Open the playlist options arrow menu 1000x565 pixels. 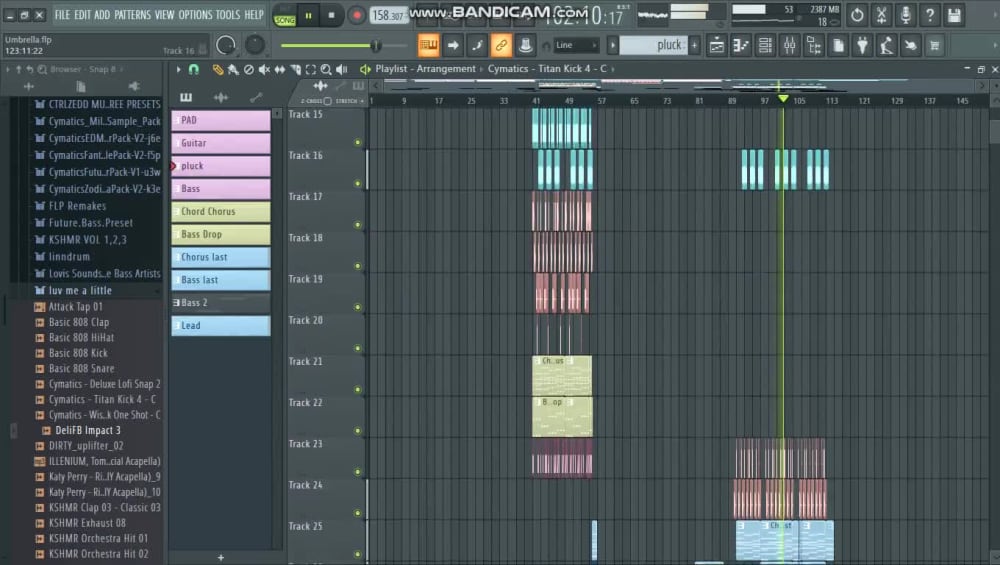[179, 69]
